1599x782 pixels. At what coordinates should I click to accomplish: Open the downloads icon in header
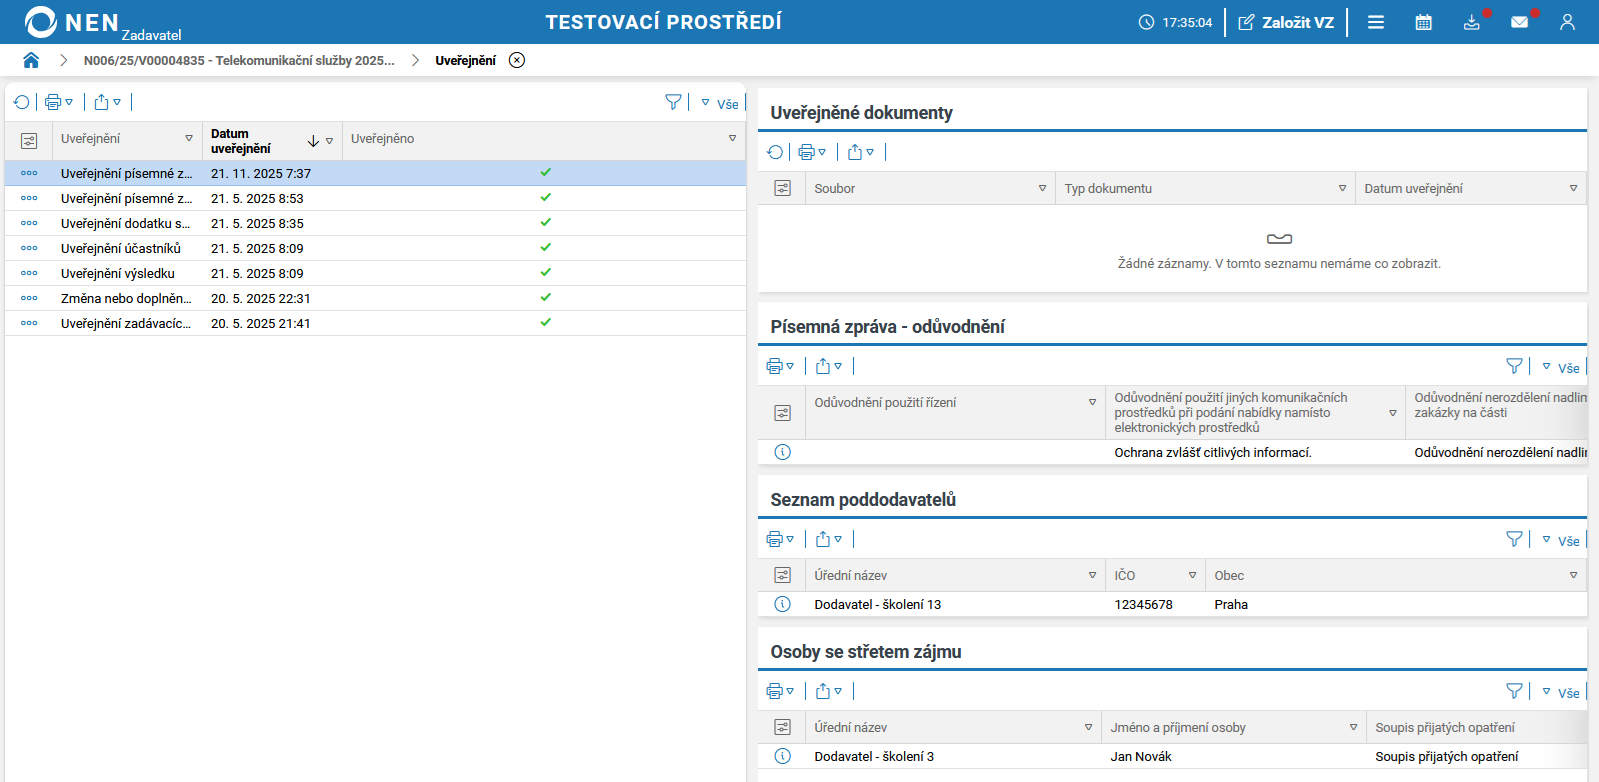[x=1471, y=22]
